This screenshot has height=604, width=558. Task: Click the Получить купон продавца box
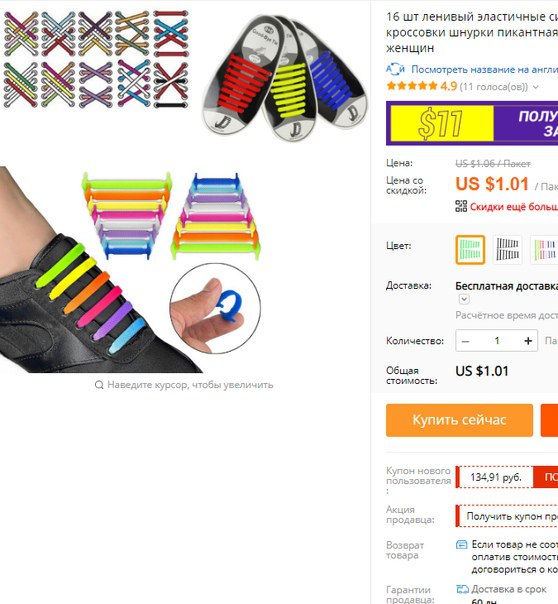click(507, 516)
